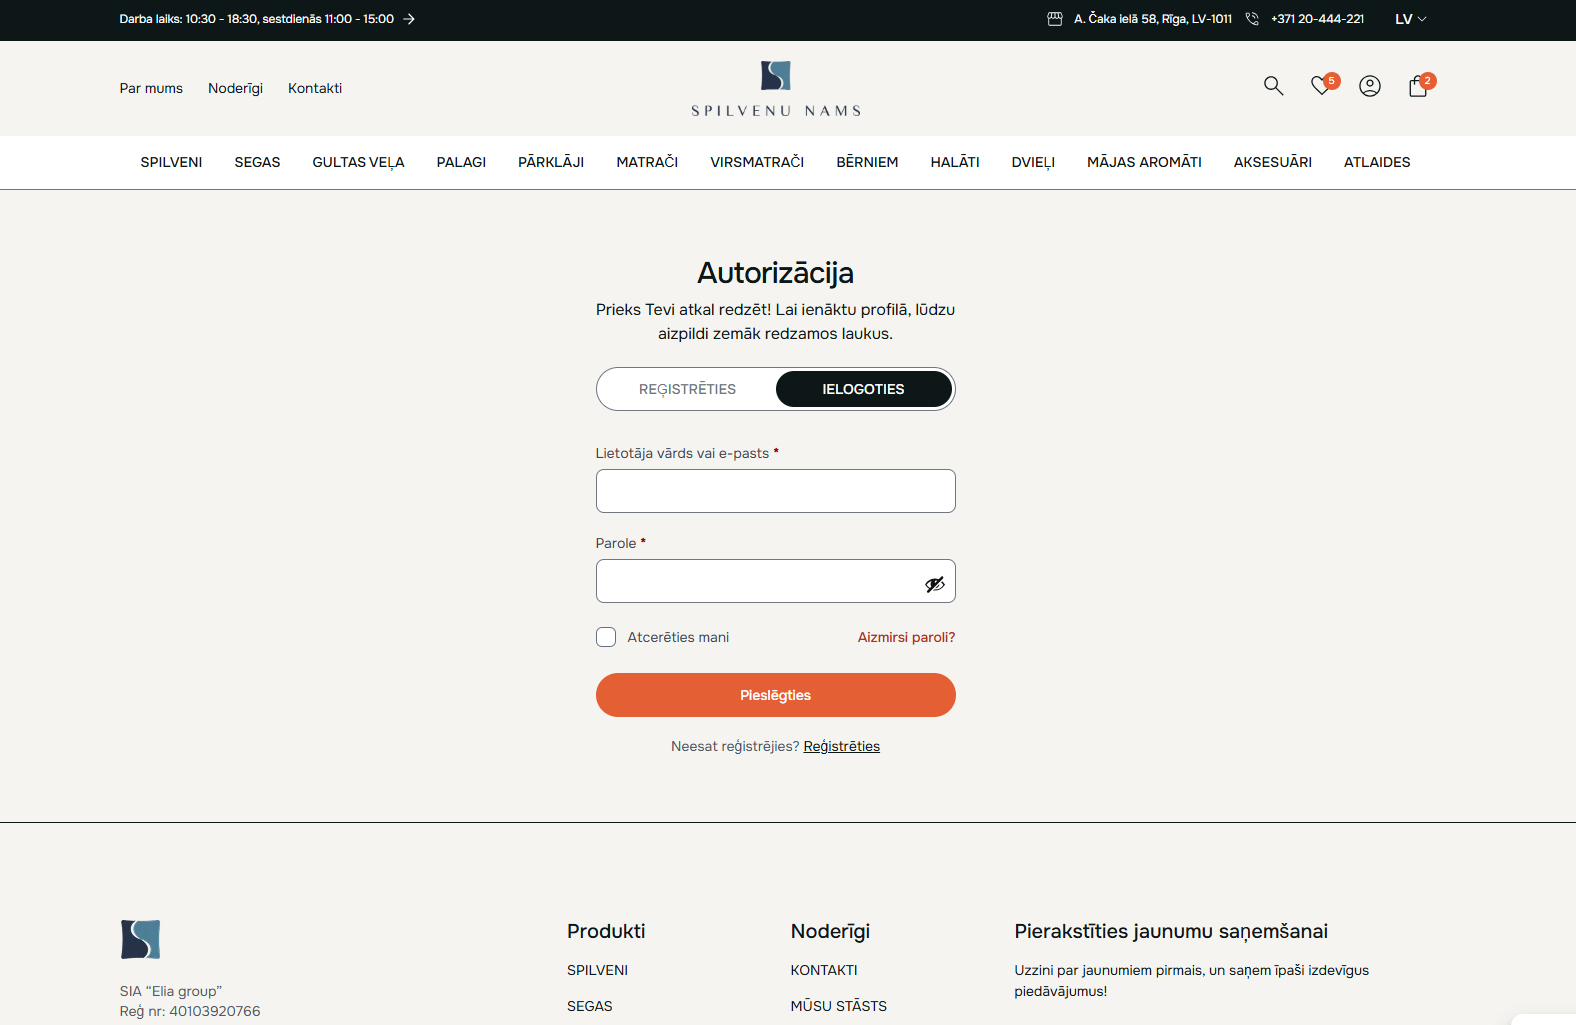Toggle password visibility eye icon
1576x1025 pixels.
coord(934,584)
